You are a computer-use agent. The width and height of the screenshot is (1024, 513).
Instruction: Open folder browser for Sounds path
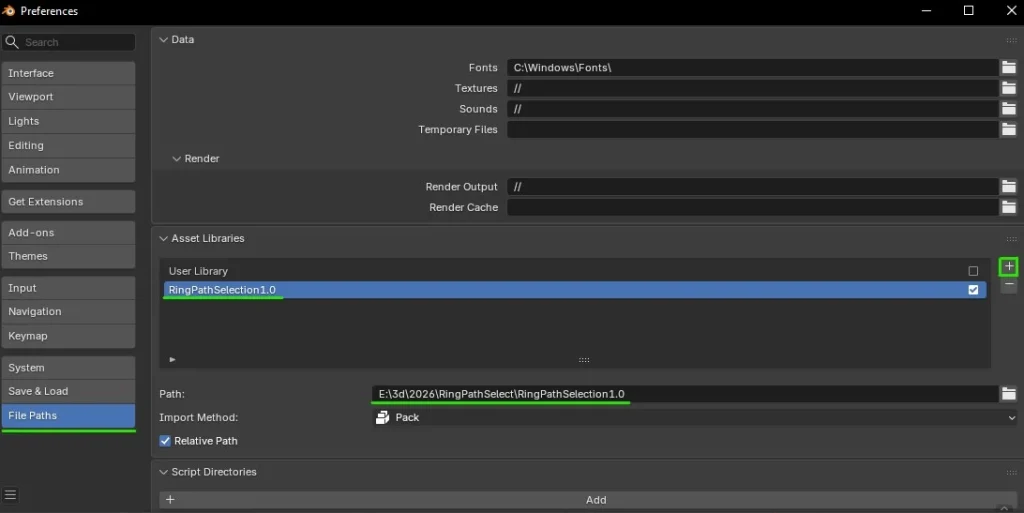1009,109
